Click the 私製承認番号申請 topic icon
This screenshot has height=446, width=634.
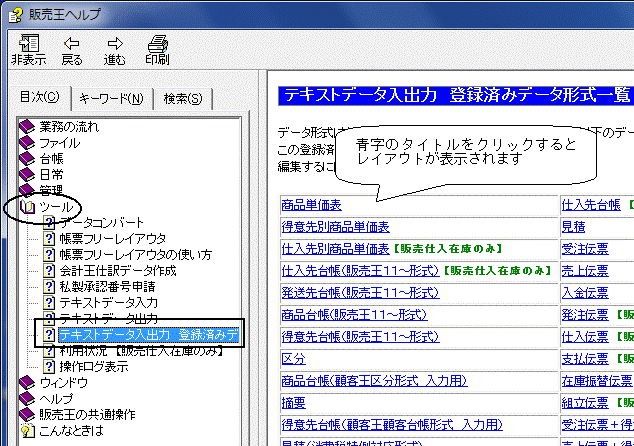point(49,287)
